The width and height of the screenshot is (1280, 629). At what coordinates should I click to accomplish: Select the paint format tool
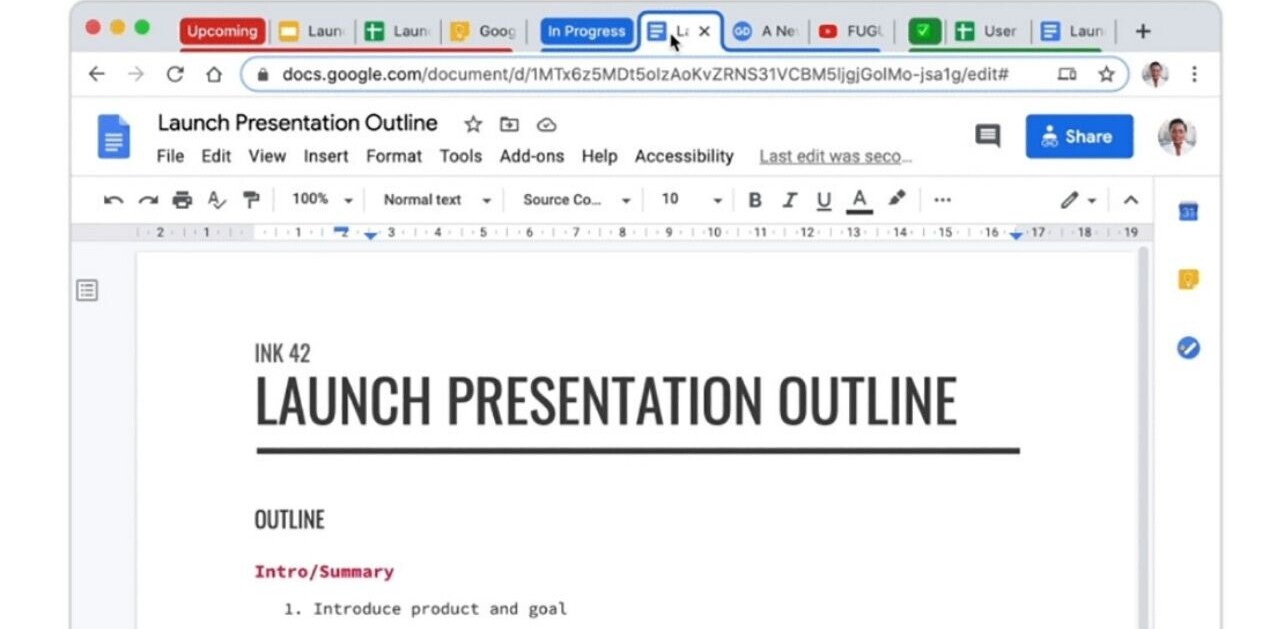(x=251, y=200)
